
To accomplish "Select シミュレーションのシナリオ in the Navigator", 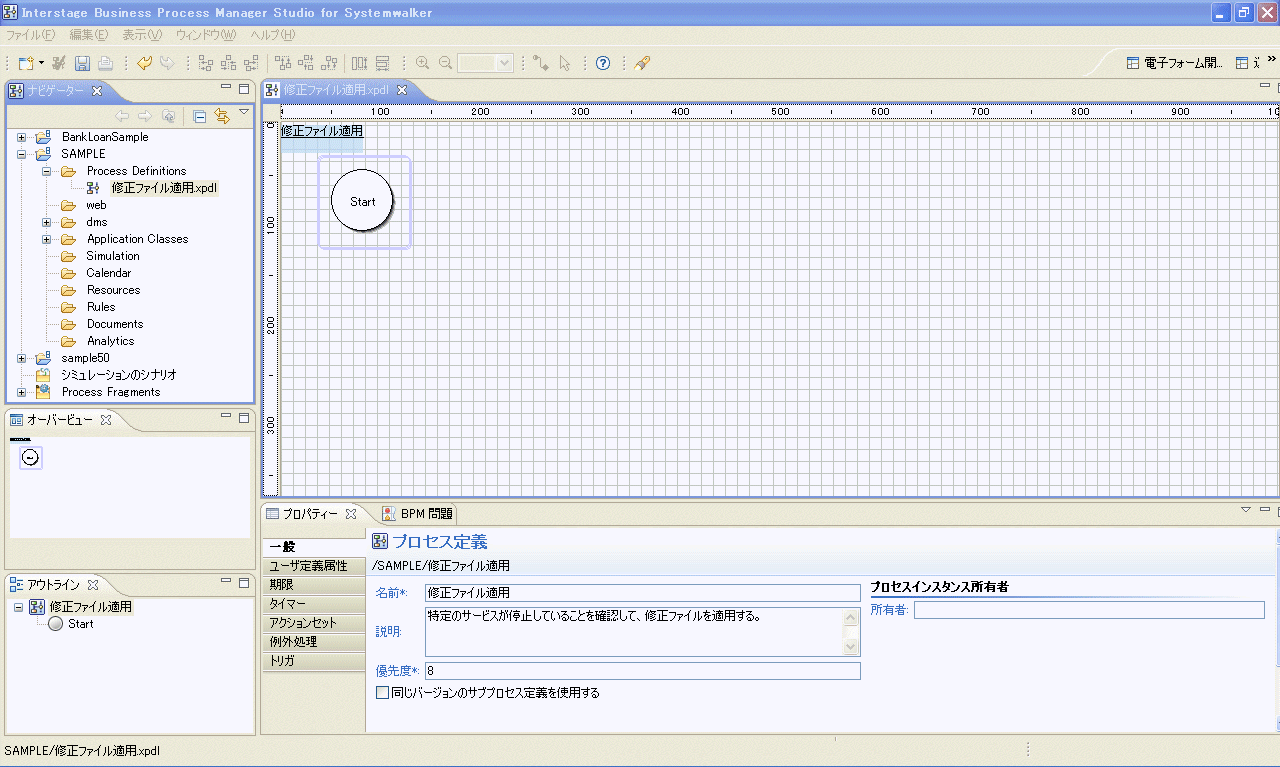I will (x=119, y=375).
